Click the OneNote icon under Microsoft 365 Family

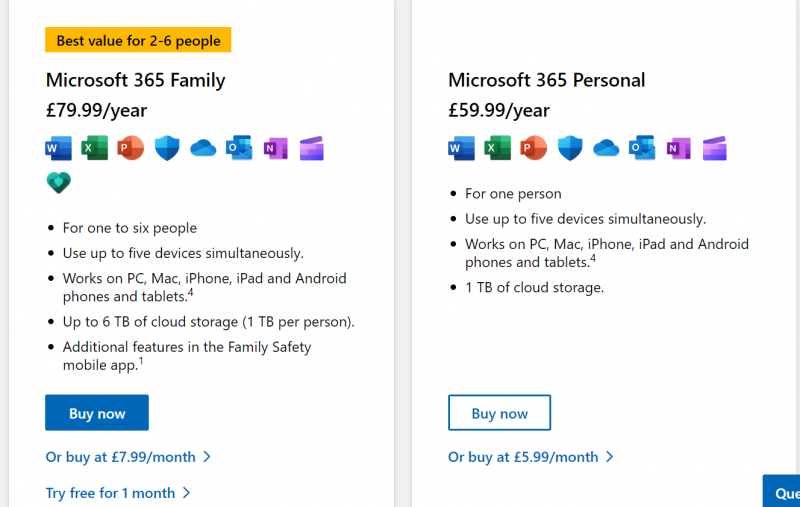click(274, 148)
